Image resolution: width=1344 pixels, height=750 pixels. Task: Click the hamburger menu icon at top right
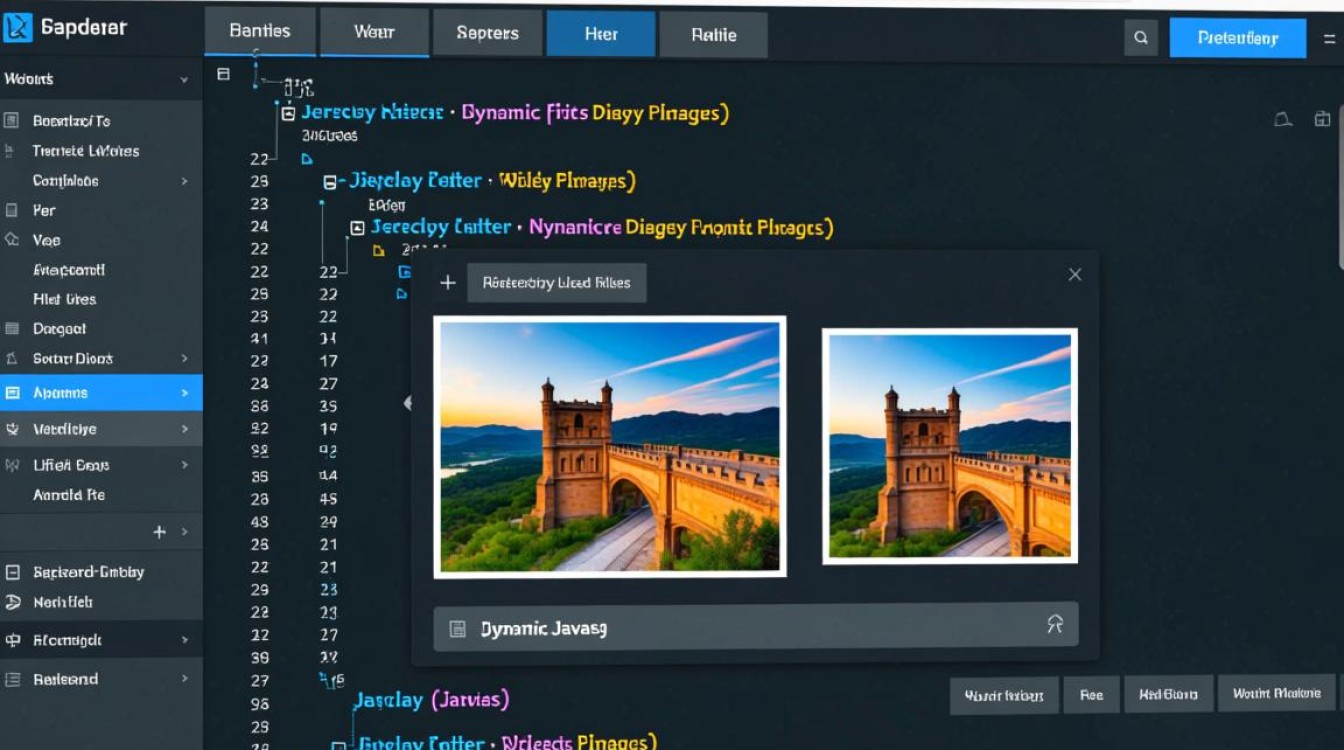1329,38
